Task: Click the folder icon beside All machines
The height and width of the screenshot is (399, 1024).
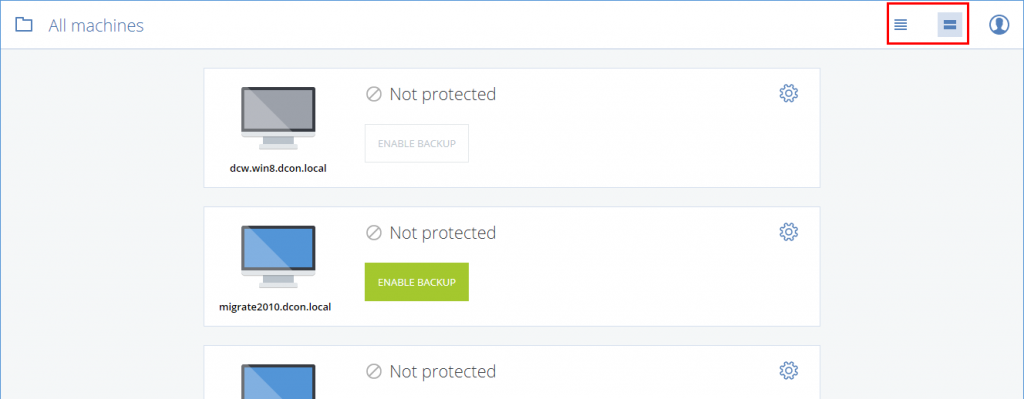Action: [x=24, y=25]
